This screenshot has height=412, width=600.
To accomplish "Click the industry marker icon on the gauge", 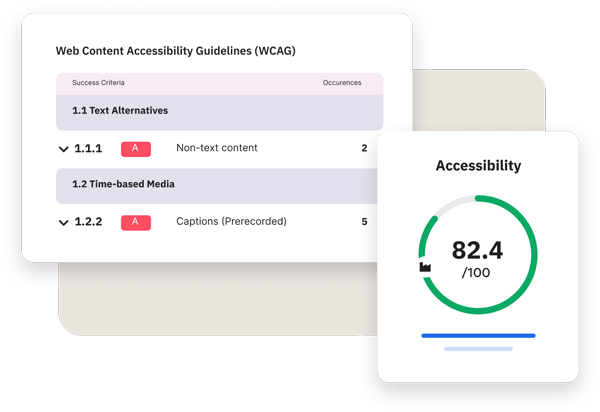I will coord(424,267).
